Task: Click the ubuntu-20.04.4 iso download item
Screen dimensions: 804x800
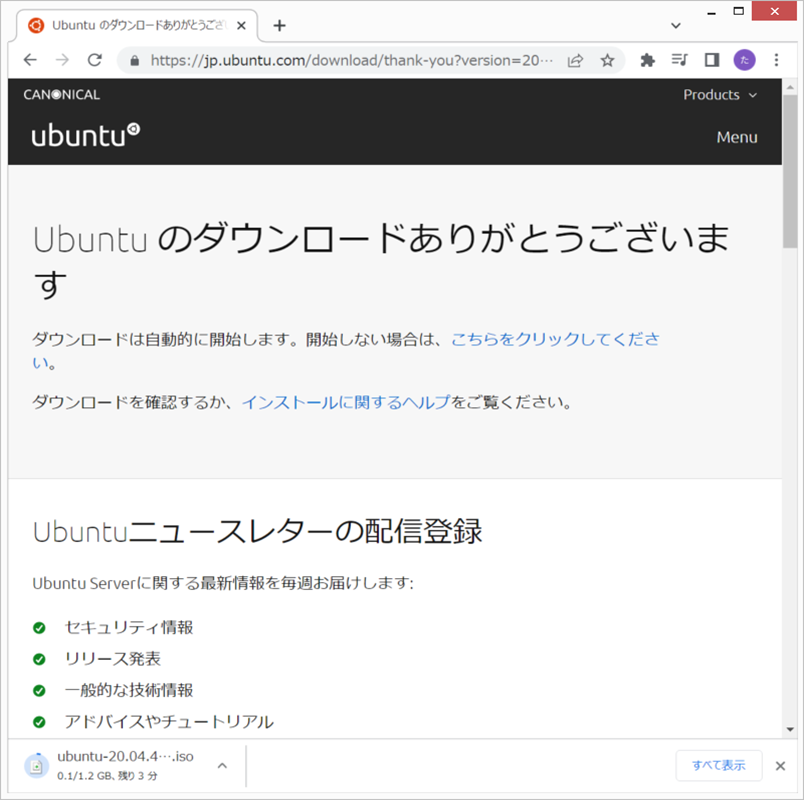Action: pos(126,765)
